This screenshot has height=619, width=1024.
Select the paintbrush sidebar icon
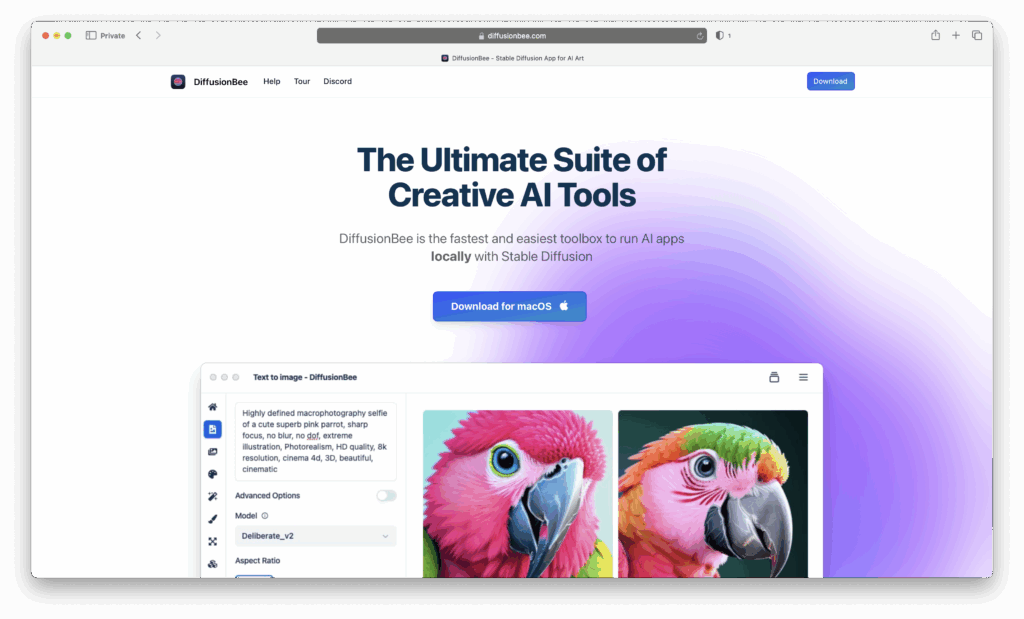[212, 519]
